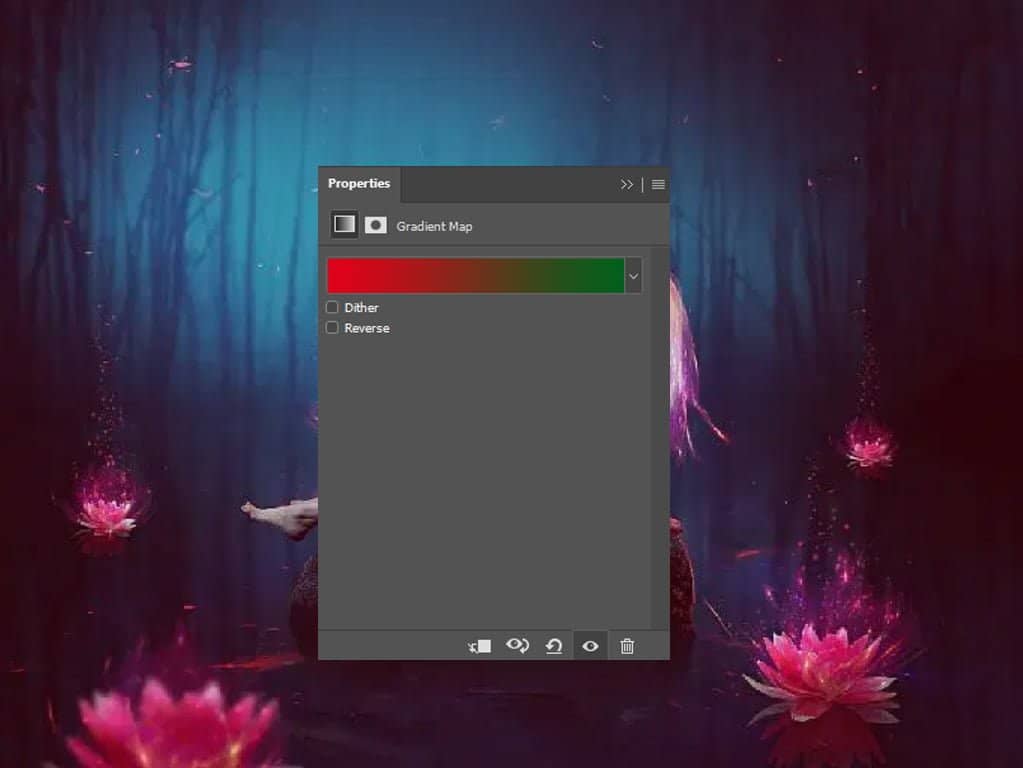Select the Gradient Map adjustment thumbnail icon

(344, 223)
